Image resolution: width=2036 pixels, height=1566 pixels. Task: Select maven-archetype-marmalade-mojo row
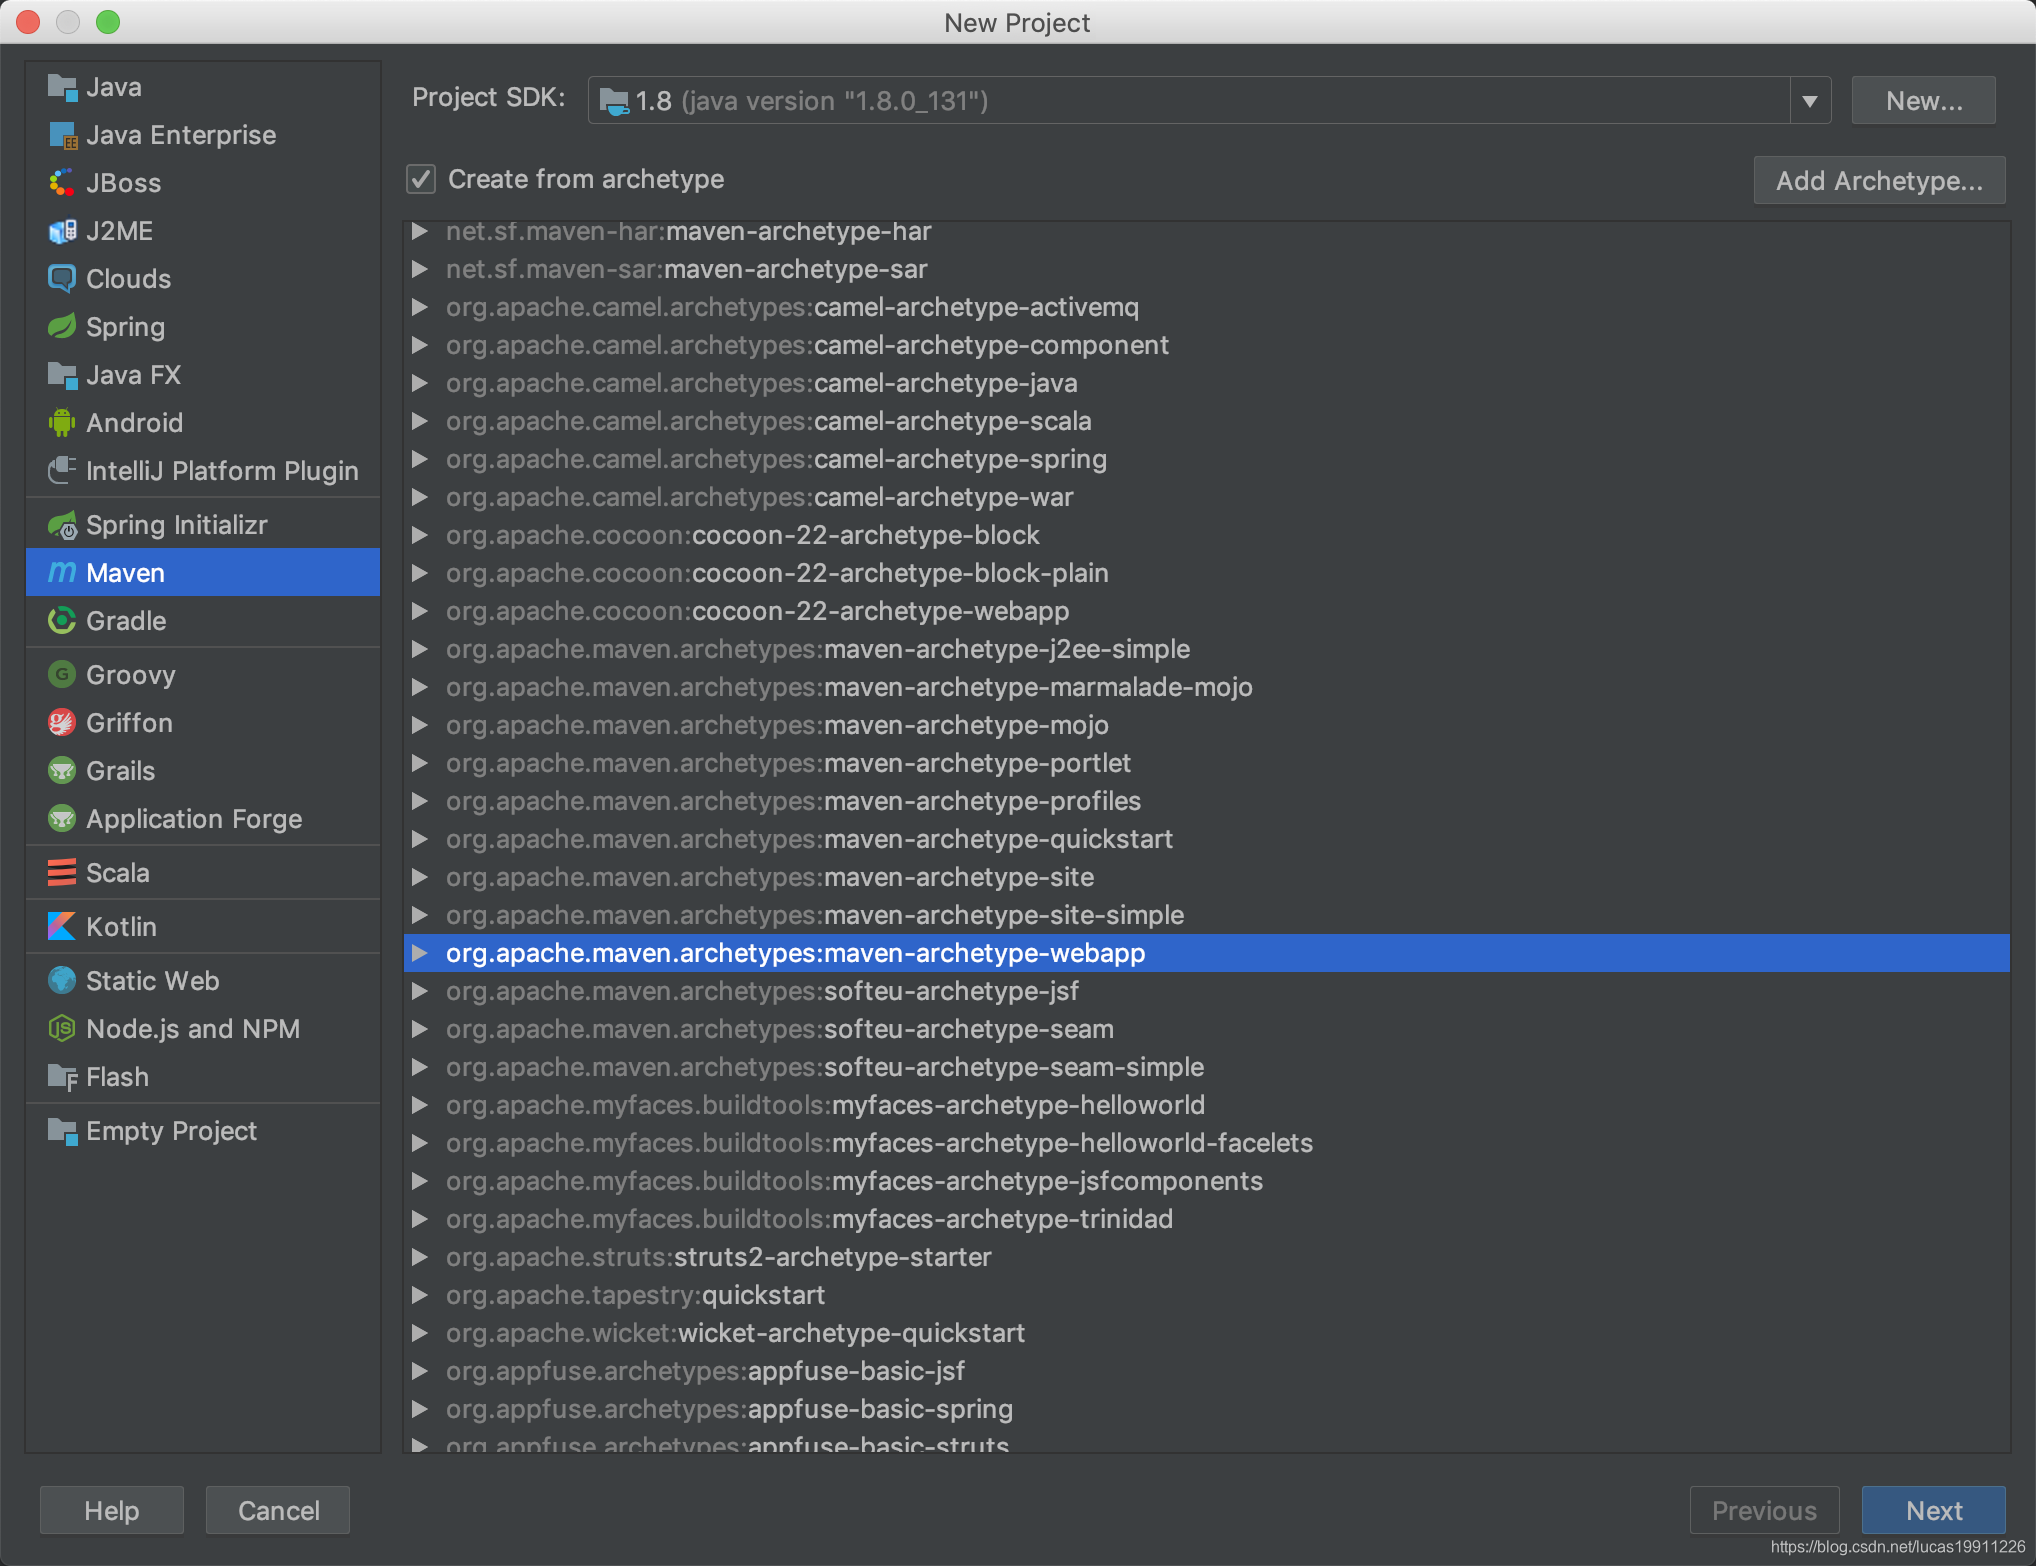click(1206, 687)
